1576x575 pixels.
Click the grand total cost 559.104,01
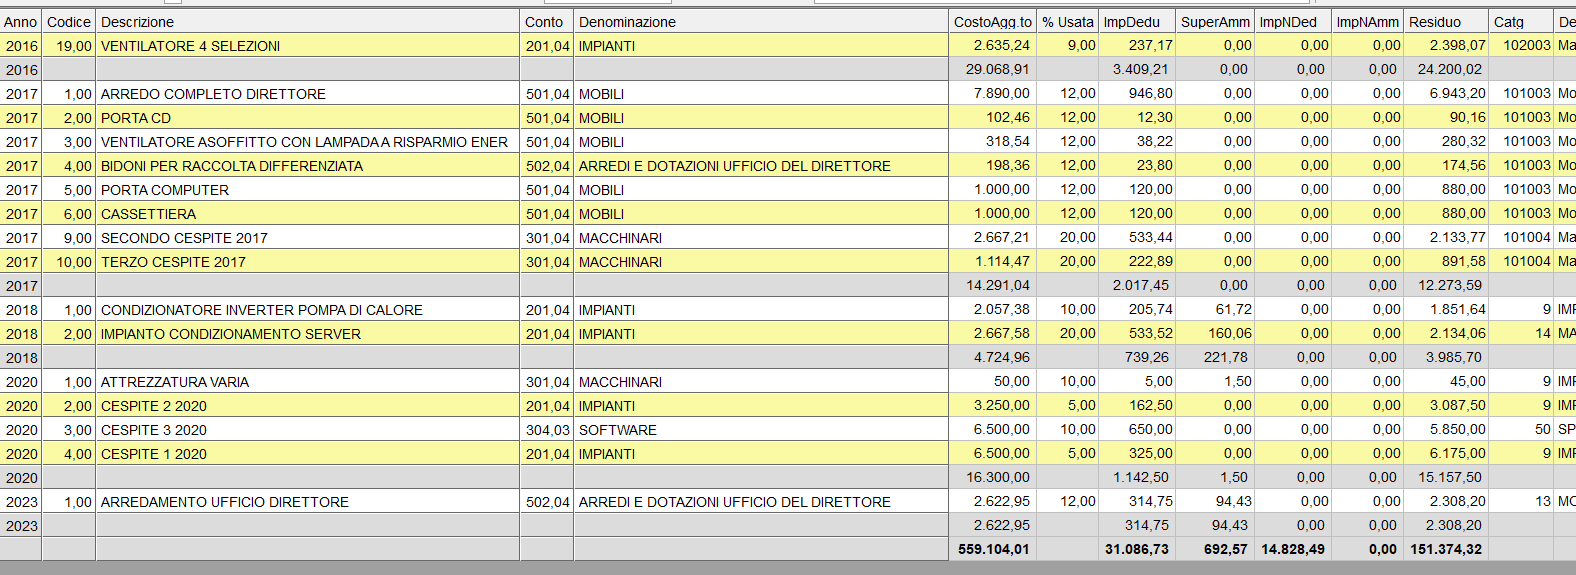(993, 549)
